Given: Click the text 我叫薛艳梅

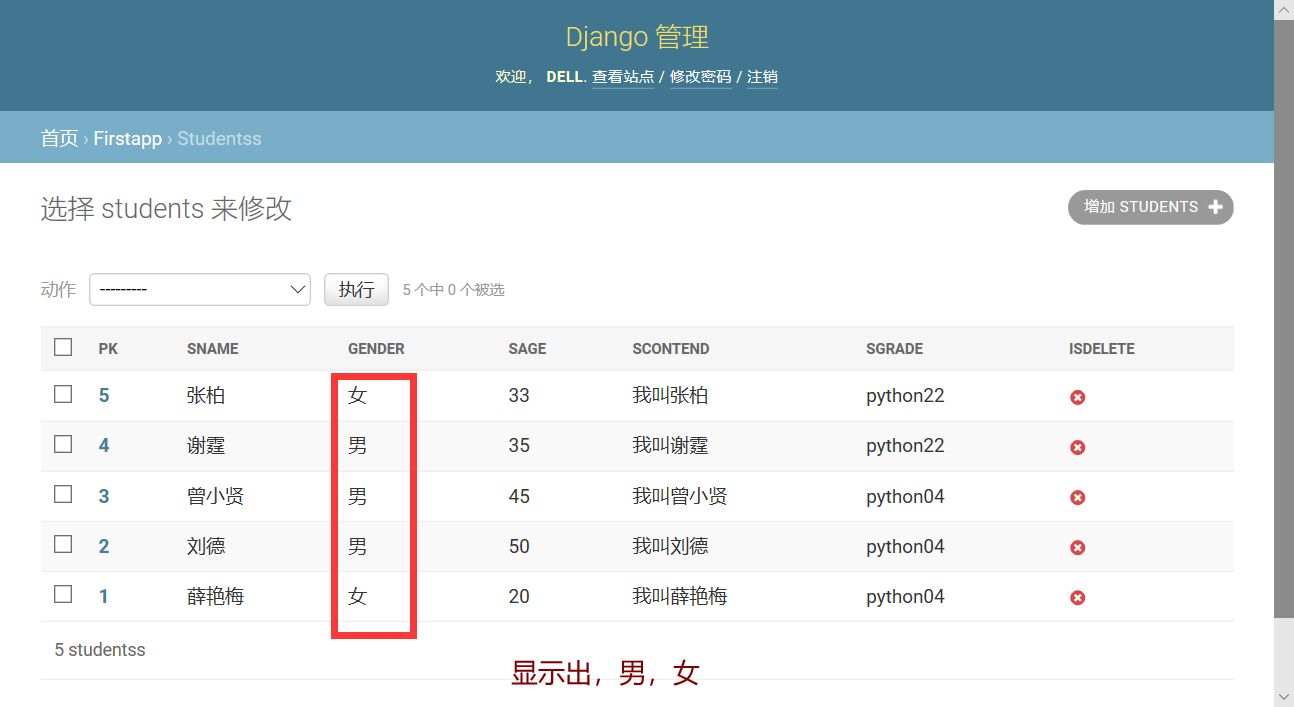Looking at the screenshot, I should pos(680,596).
